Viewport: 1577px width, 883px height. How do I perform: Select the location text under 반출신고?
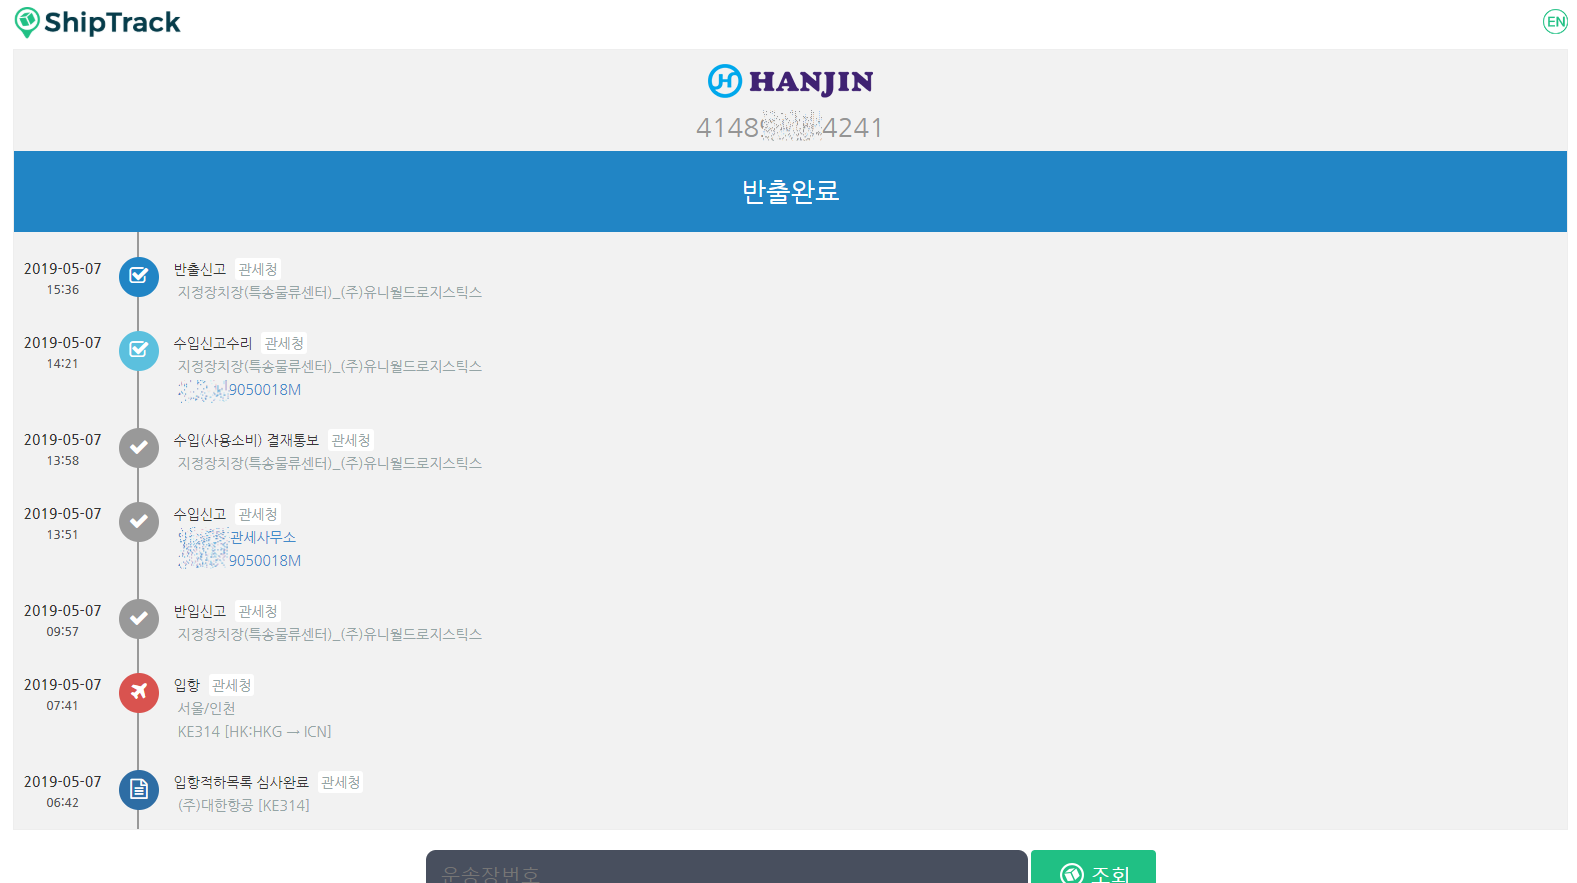pos(330,292)
